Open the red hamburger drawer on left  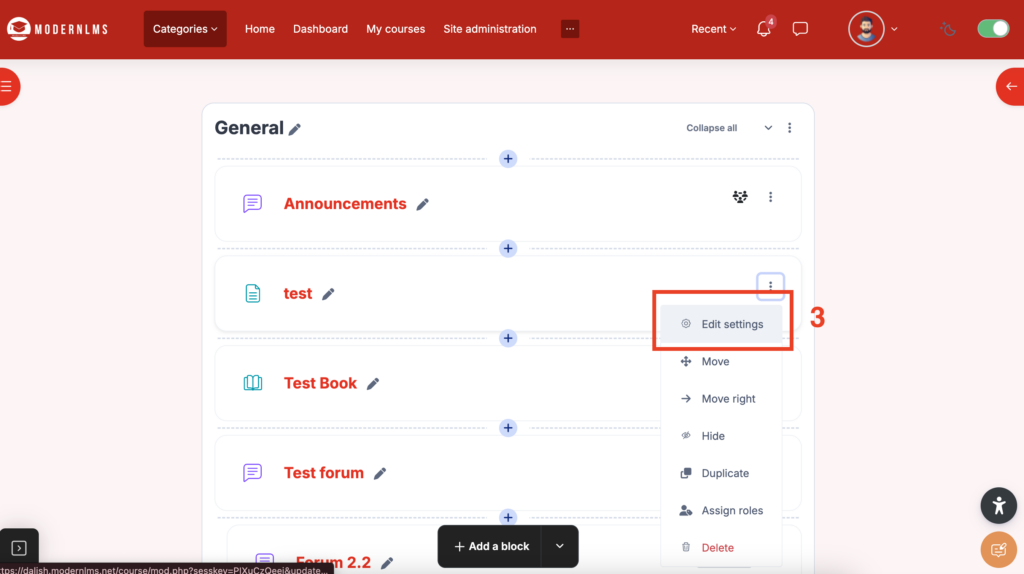pos(7,87)
